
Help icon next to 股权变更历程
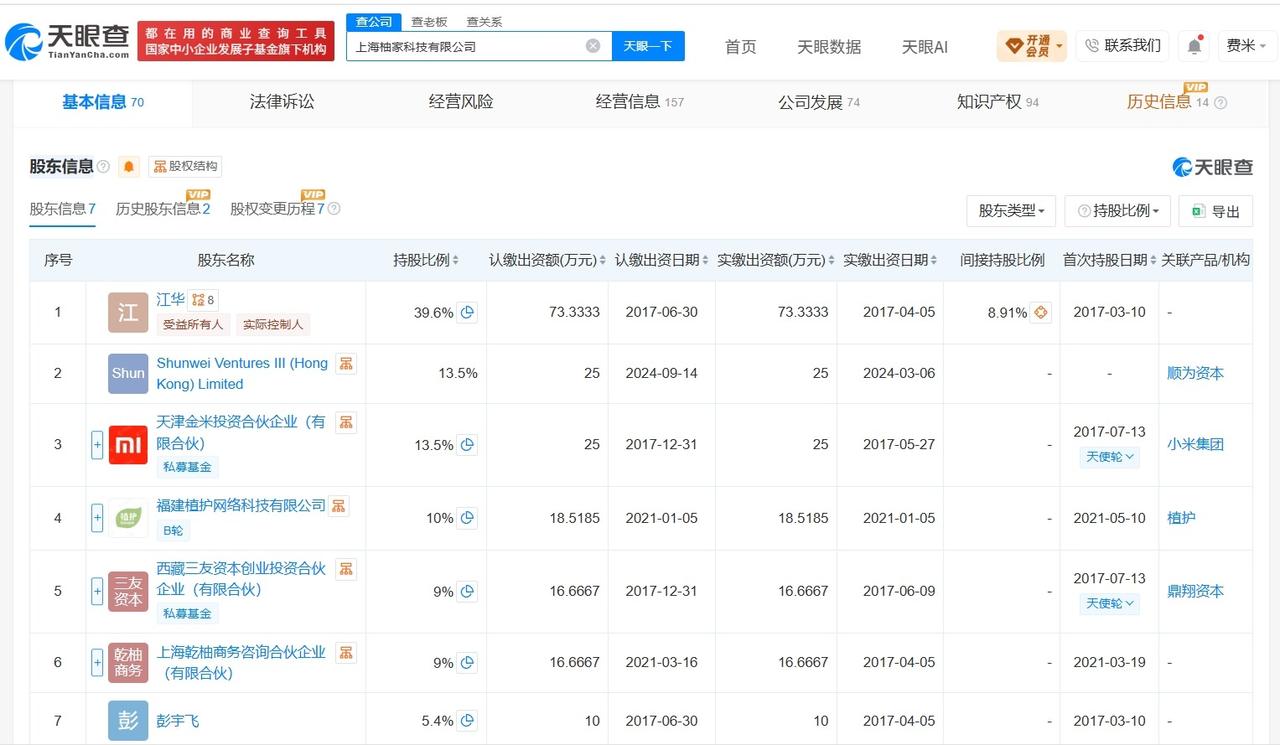click(x=334, y=209)
